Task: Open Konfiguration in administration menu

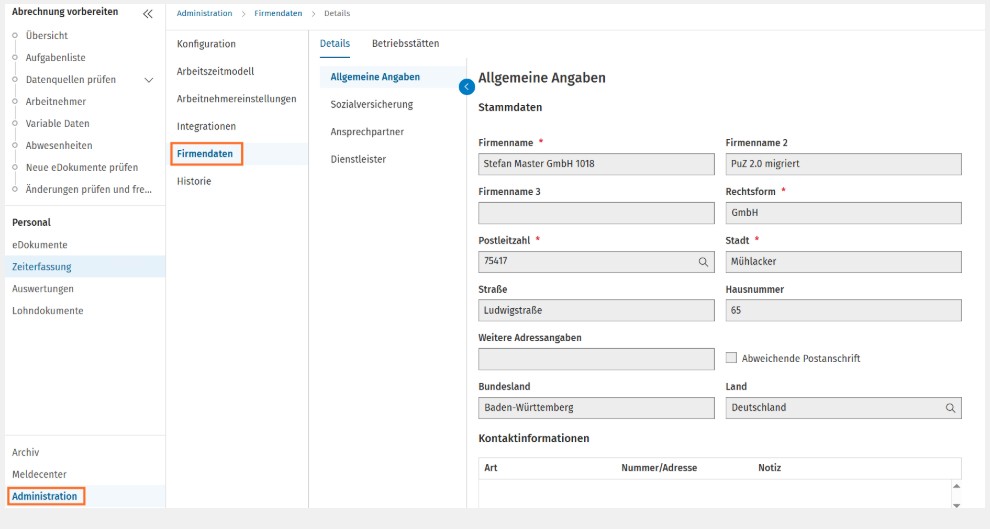Action: pos(206,44)
